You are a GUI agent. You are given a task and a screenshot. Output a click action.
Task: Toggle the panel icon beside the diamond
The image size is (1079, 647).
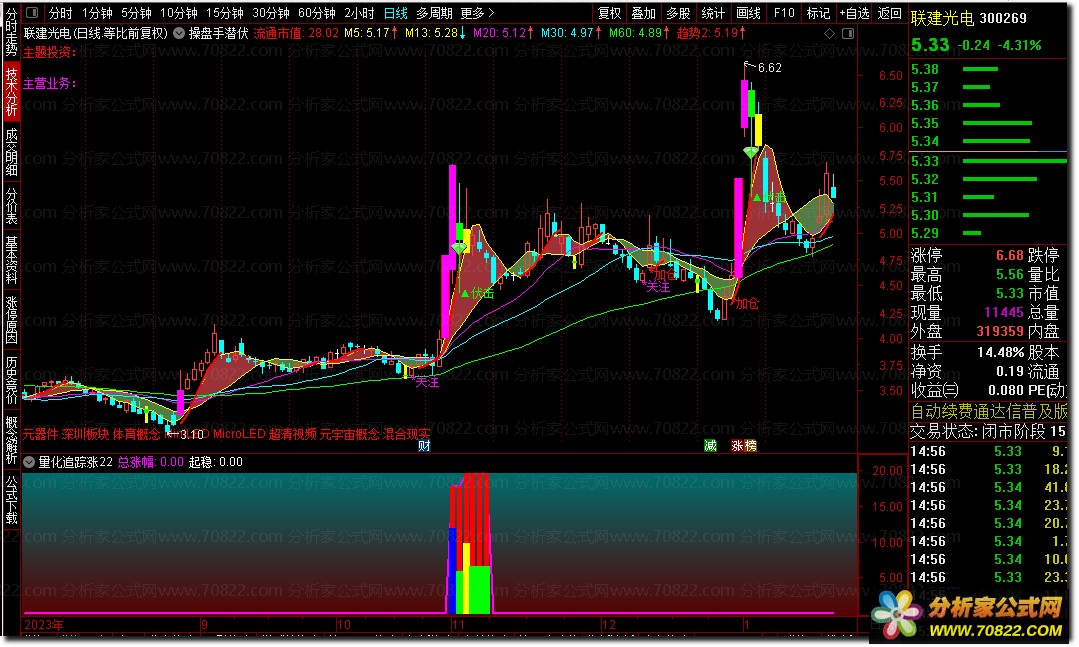click(848, 33)
